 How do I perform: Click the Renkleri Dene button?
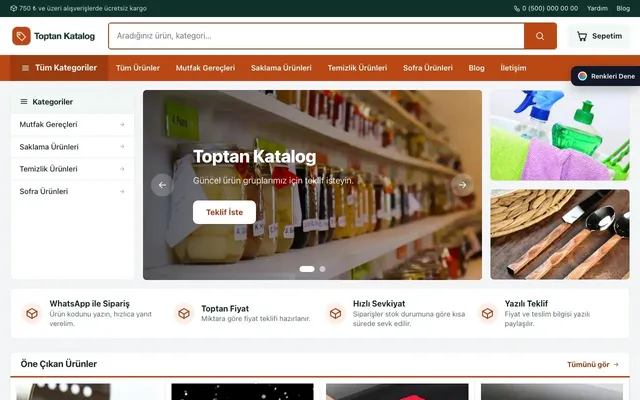606,76
